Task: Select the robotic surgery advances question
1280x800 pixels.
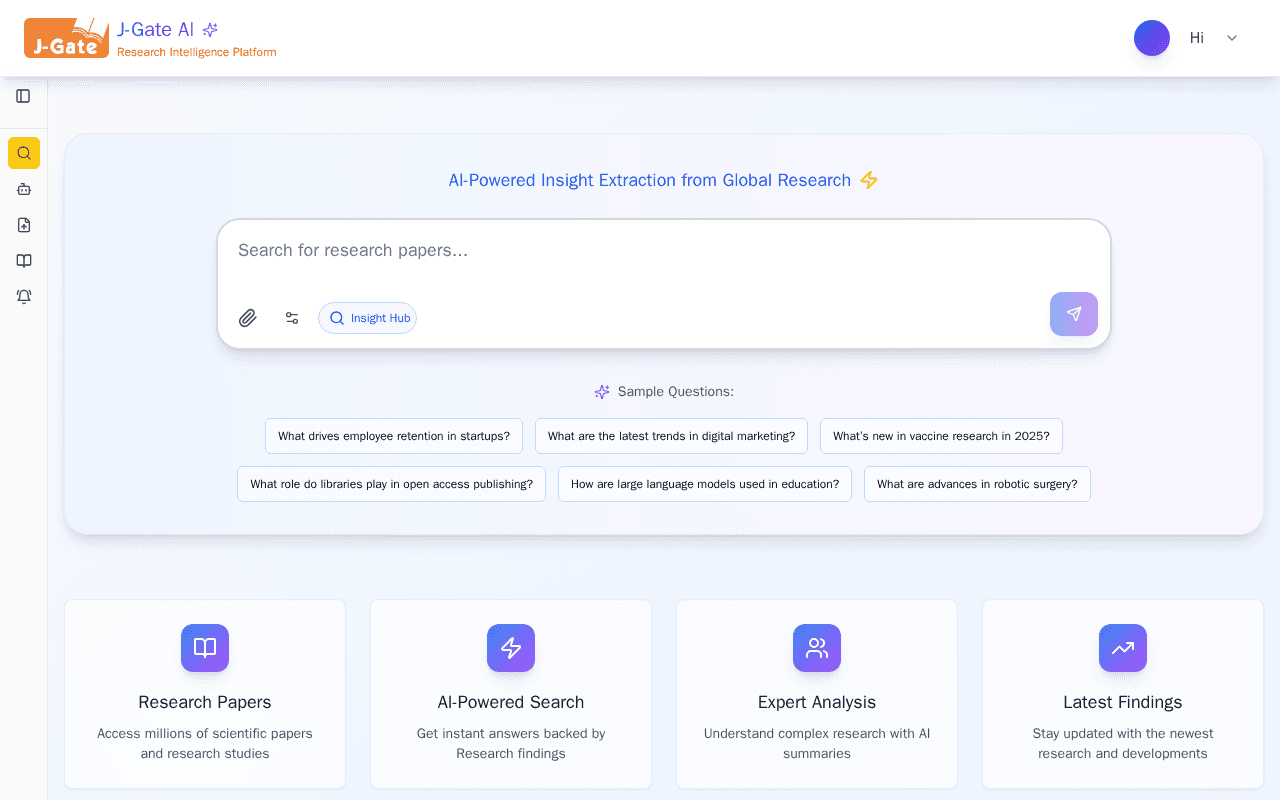Action: coord(977,484)
